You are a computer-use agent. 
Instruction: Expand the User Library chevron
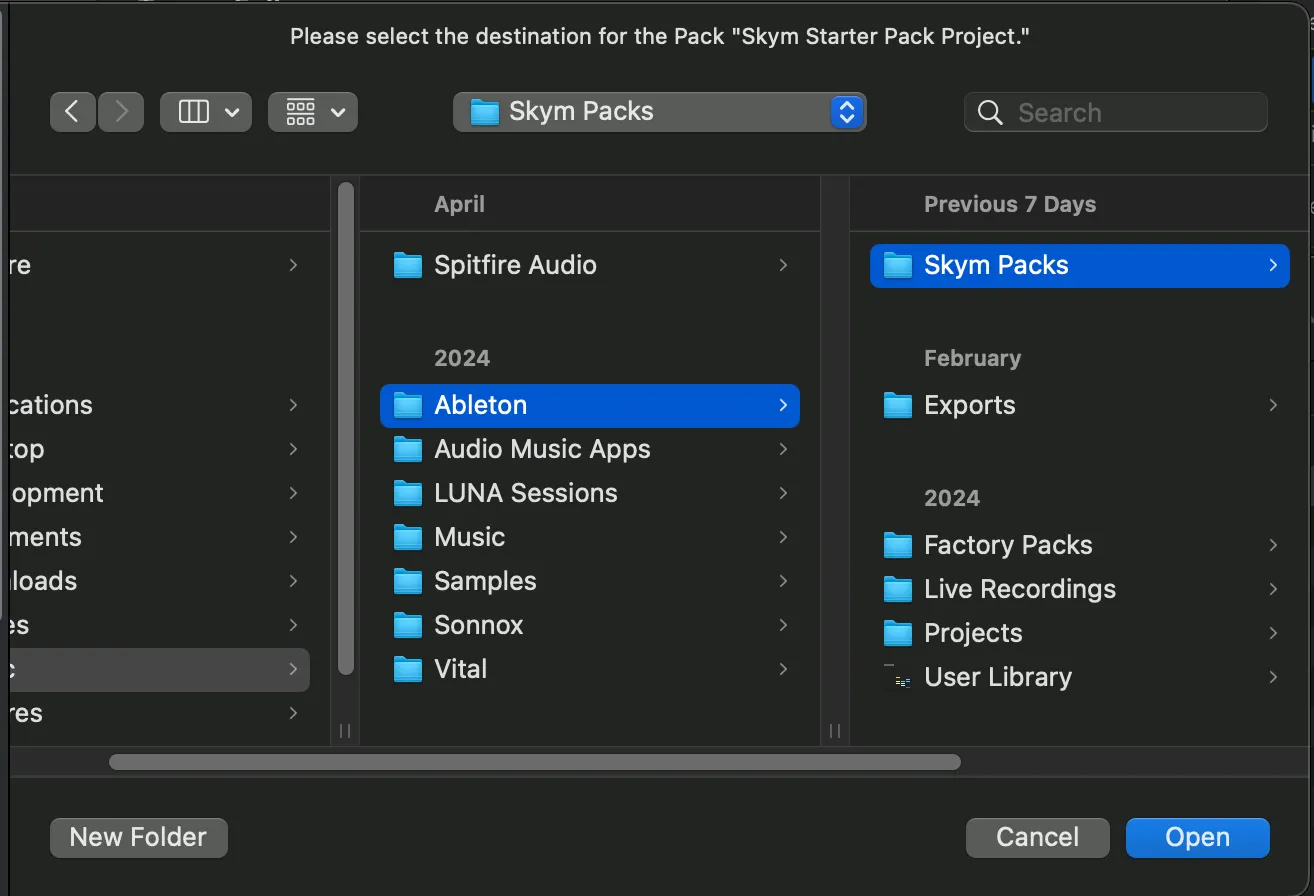pos(1273,677)
